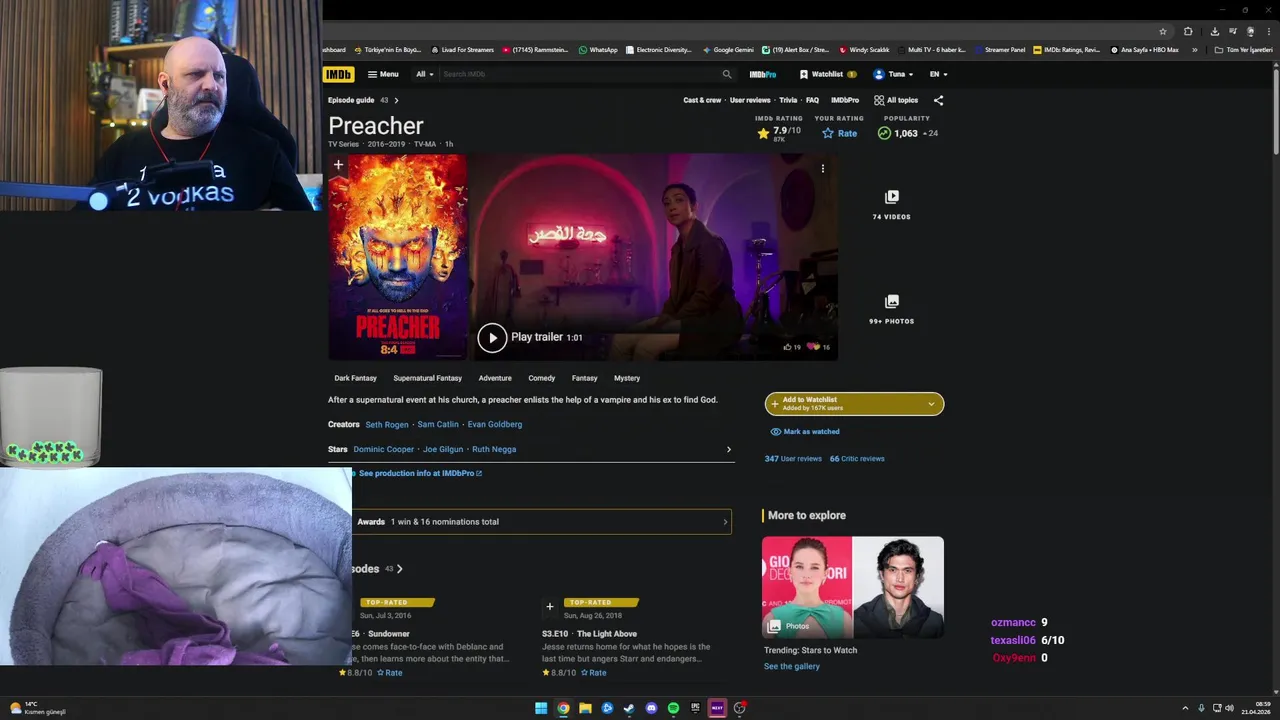Open creator Seth Rogen's page

387,424
